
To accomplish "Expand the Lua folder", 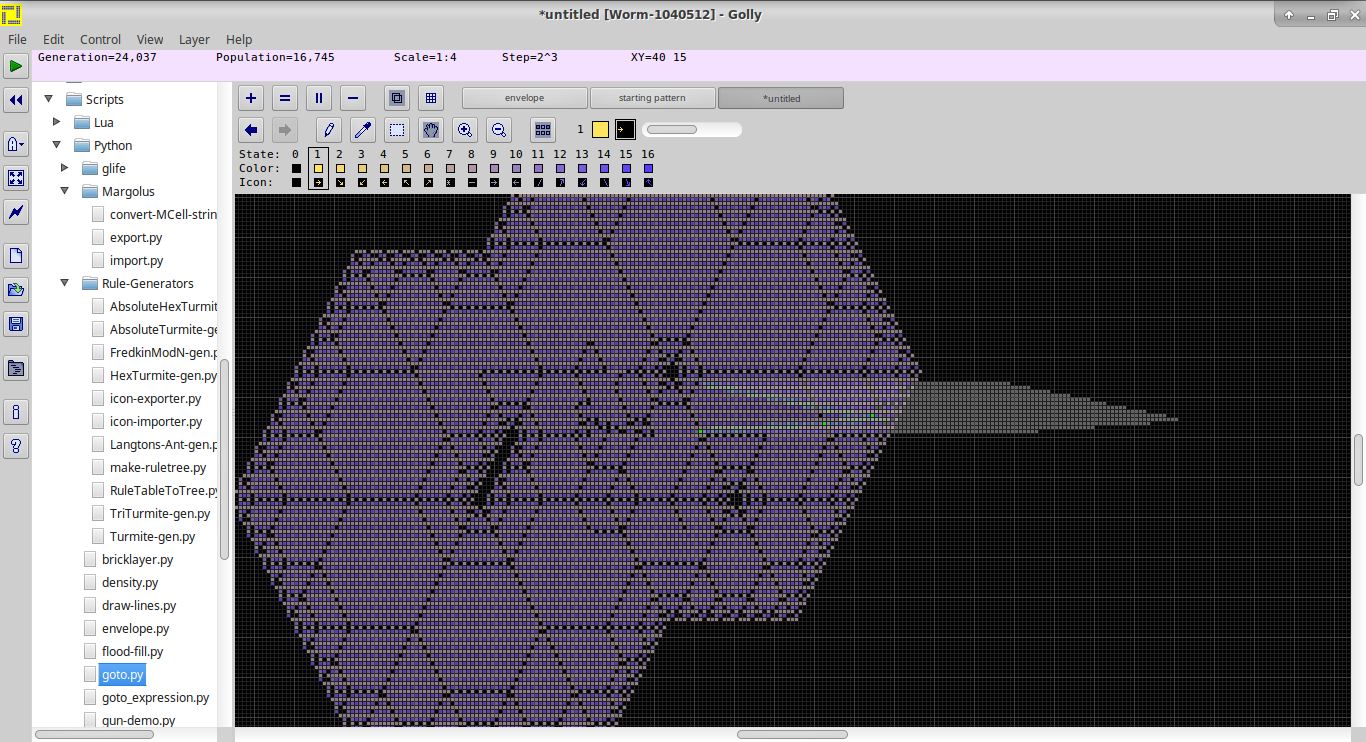I will coord(57,122).
